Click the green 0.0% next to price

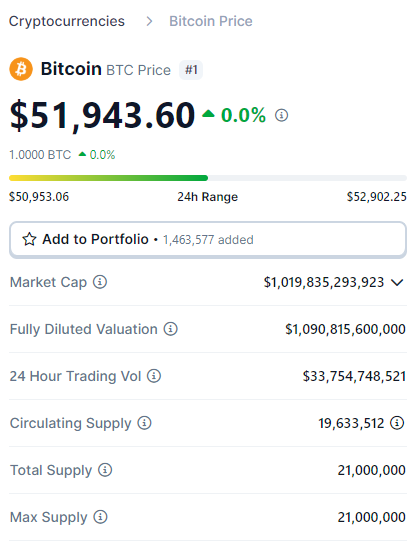(x=243, y=115)
